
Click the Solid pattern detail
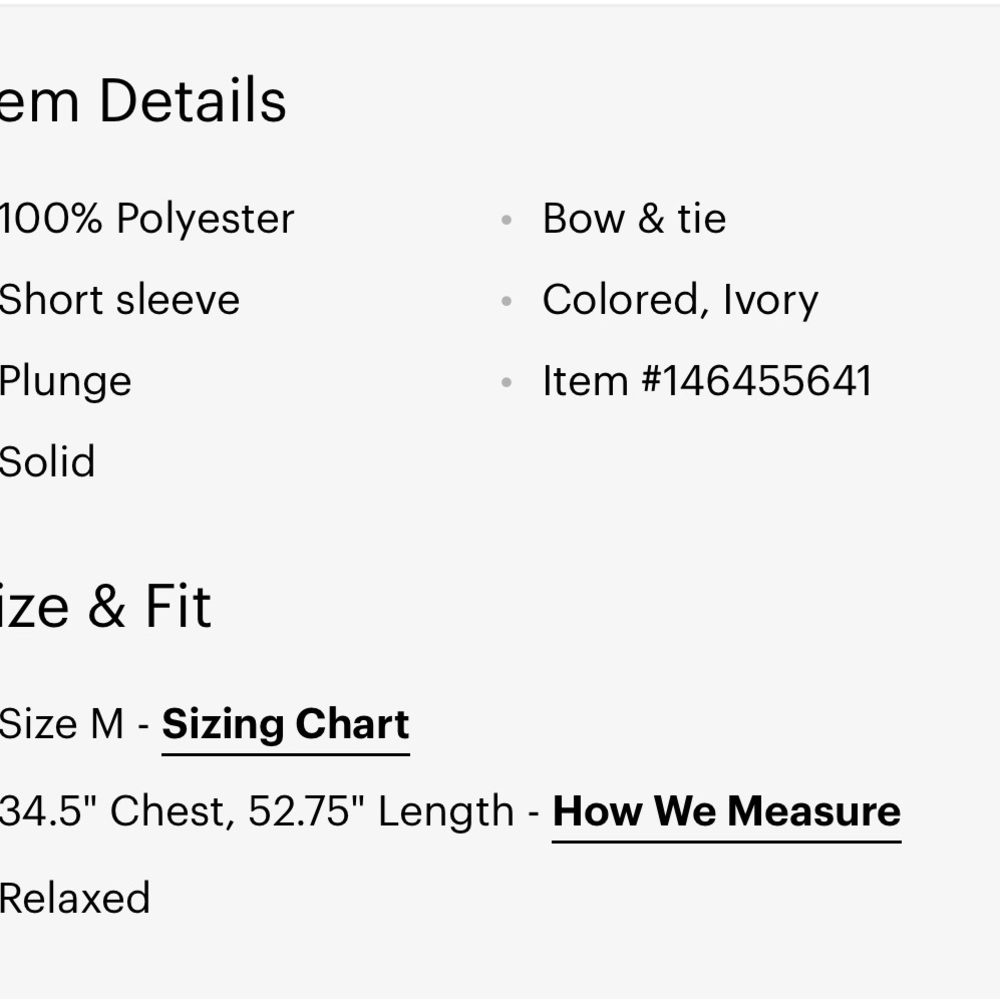[47, 461]
